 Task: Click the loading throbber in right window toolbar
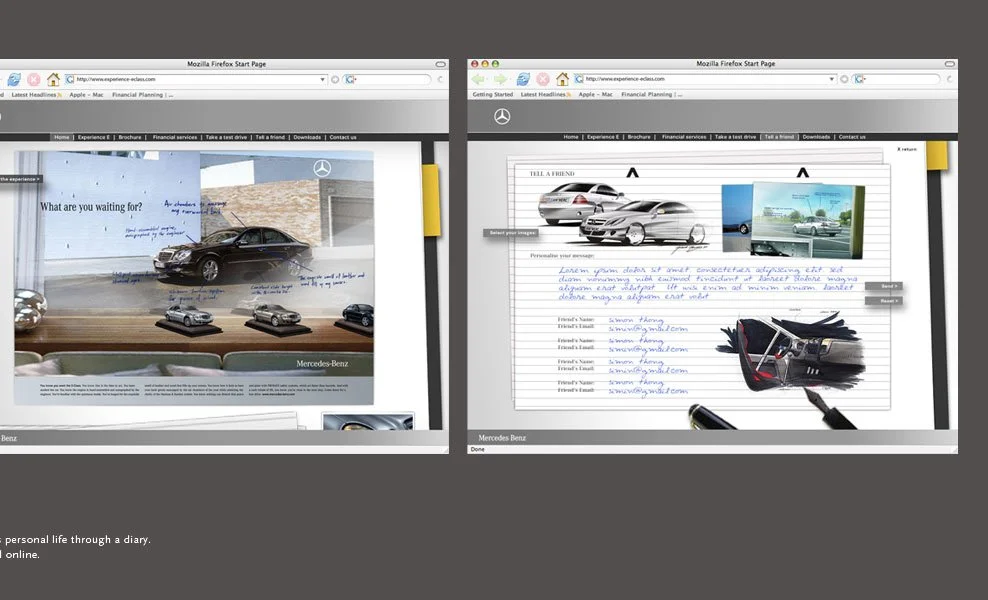tap(949, 79)
